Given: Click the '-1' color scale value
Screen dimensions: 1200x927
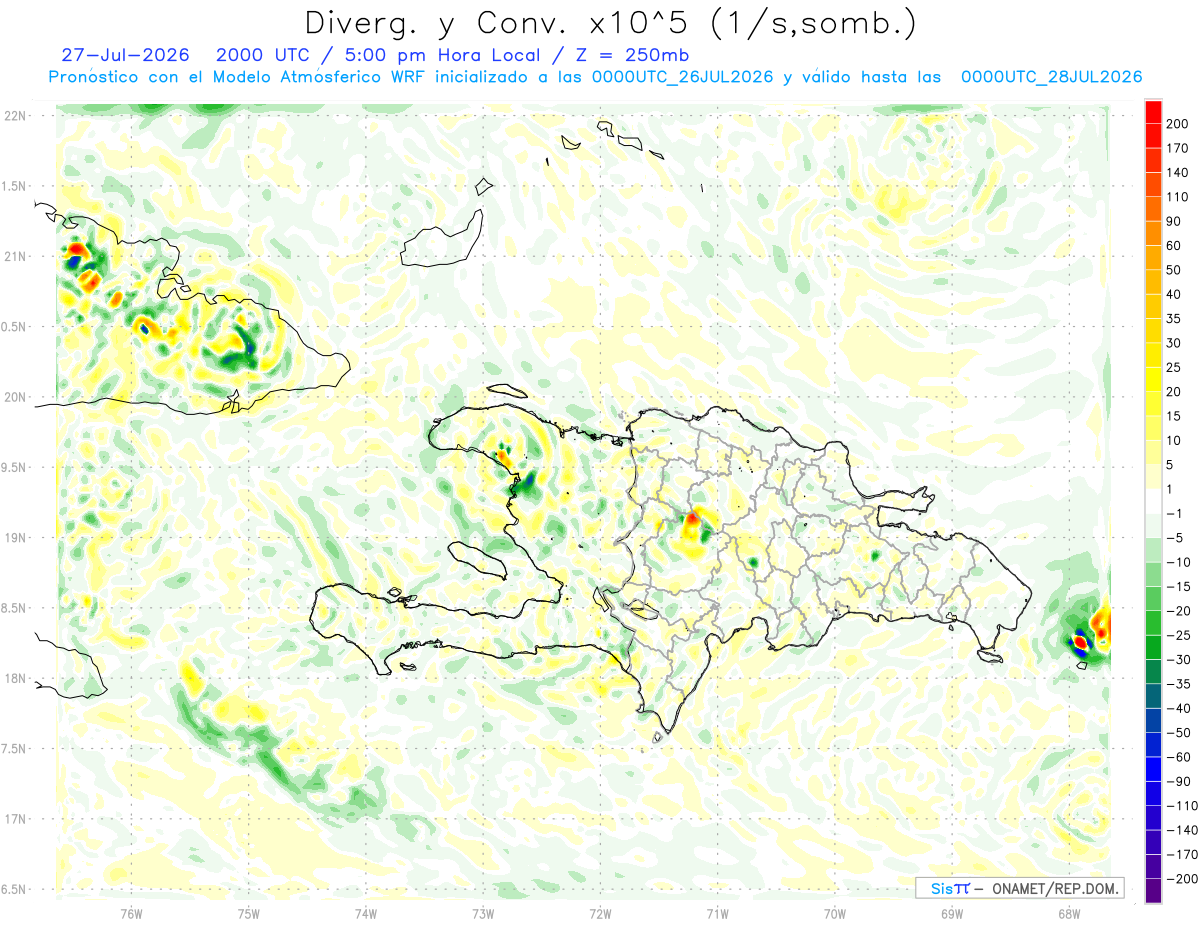Looking at the screenshot, I should coord(1174,513).
